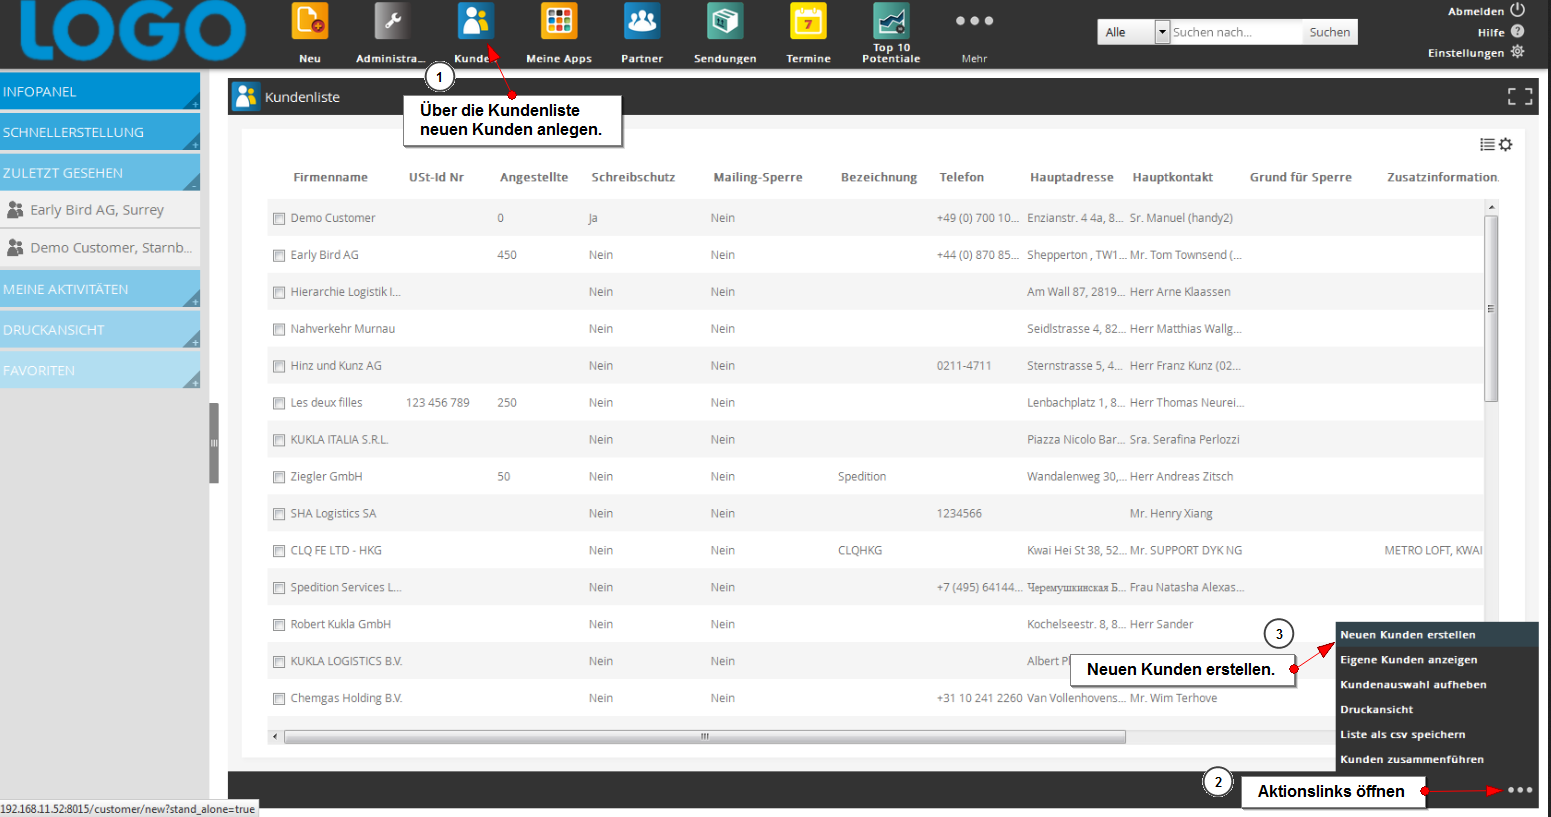The height and width of the screenshot is (817, 1551).
Task: Open Meine Apps grid icon
Action: [x=559, y=22]
